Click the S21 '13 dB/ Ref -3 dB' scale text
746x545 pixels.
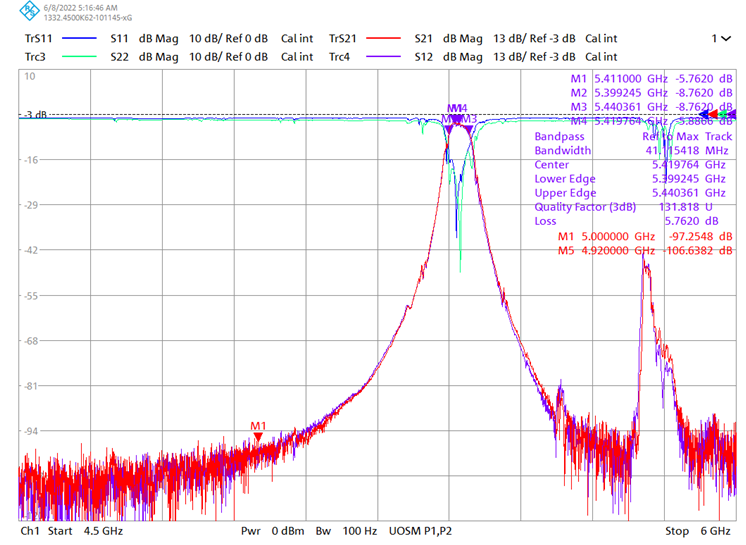point(534,39)
